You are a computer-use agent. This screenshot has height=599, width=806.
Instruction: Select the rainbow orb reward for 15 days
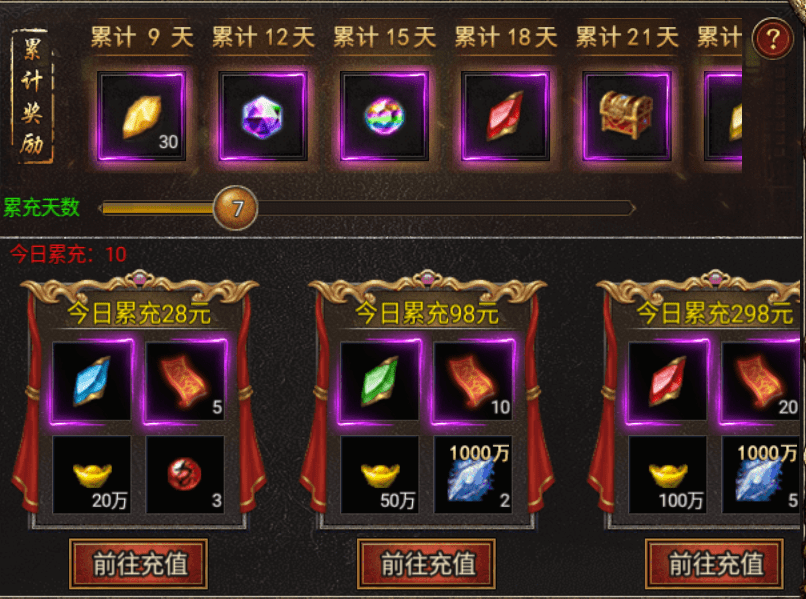click(x=384, y=116)
